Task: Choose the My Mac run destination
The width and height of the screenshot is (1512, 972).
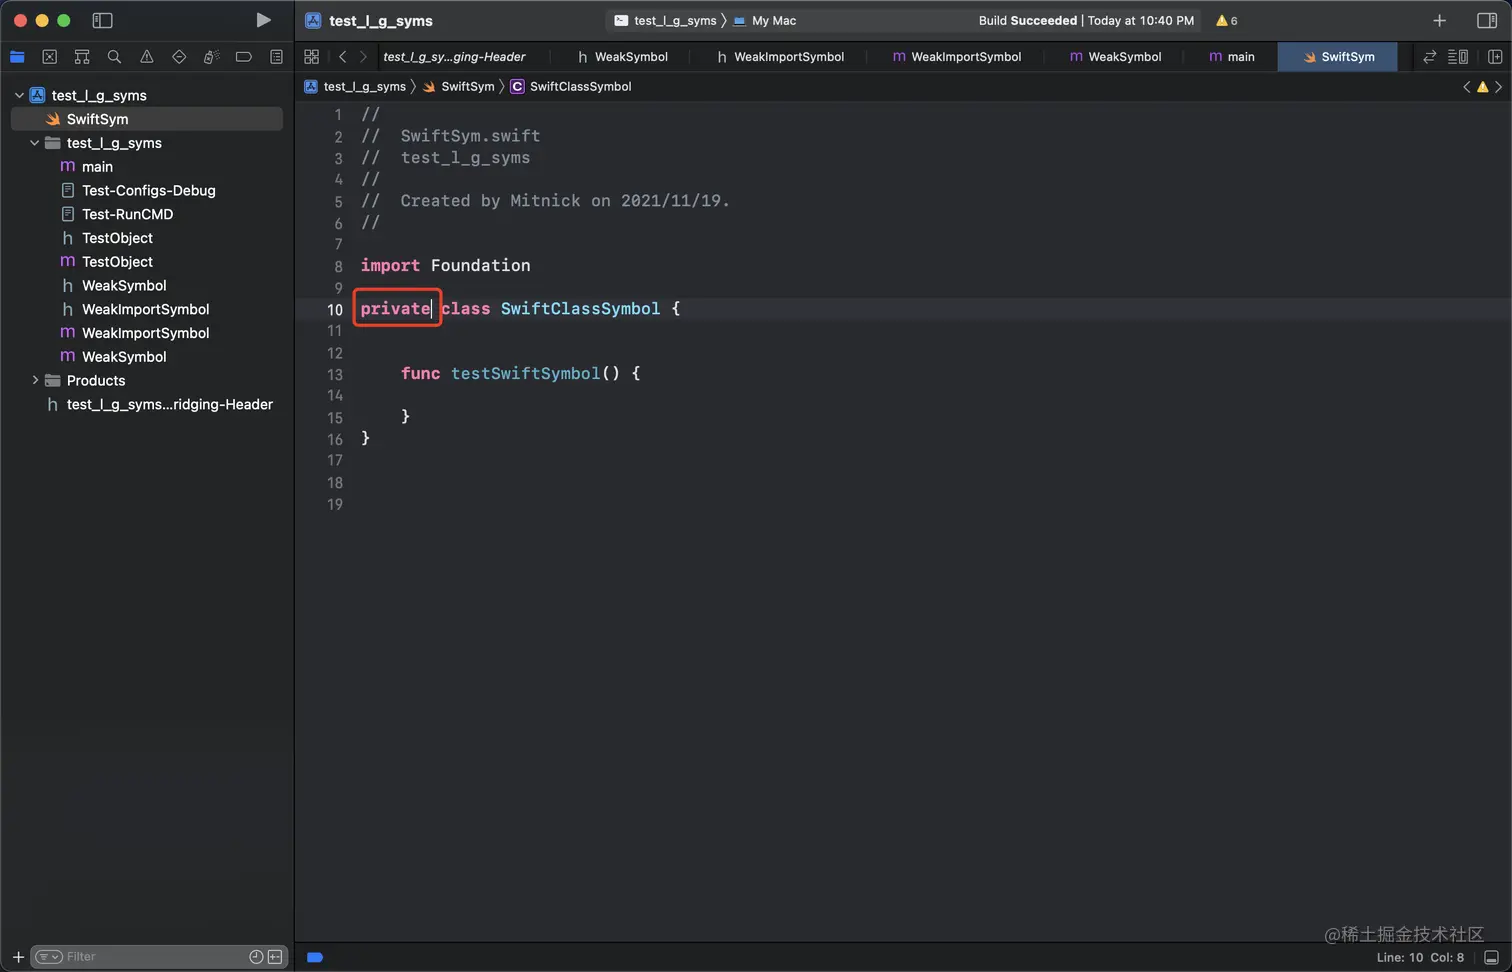Action: tap(765, 20)
